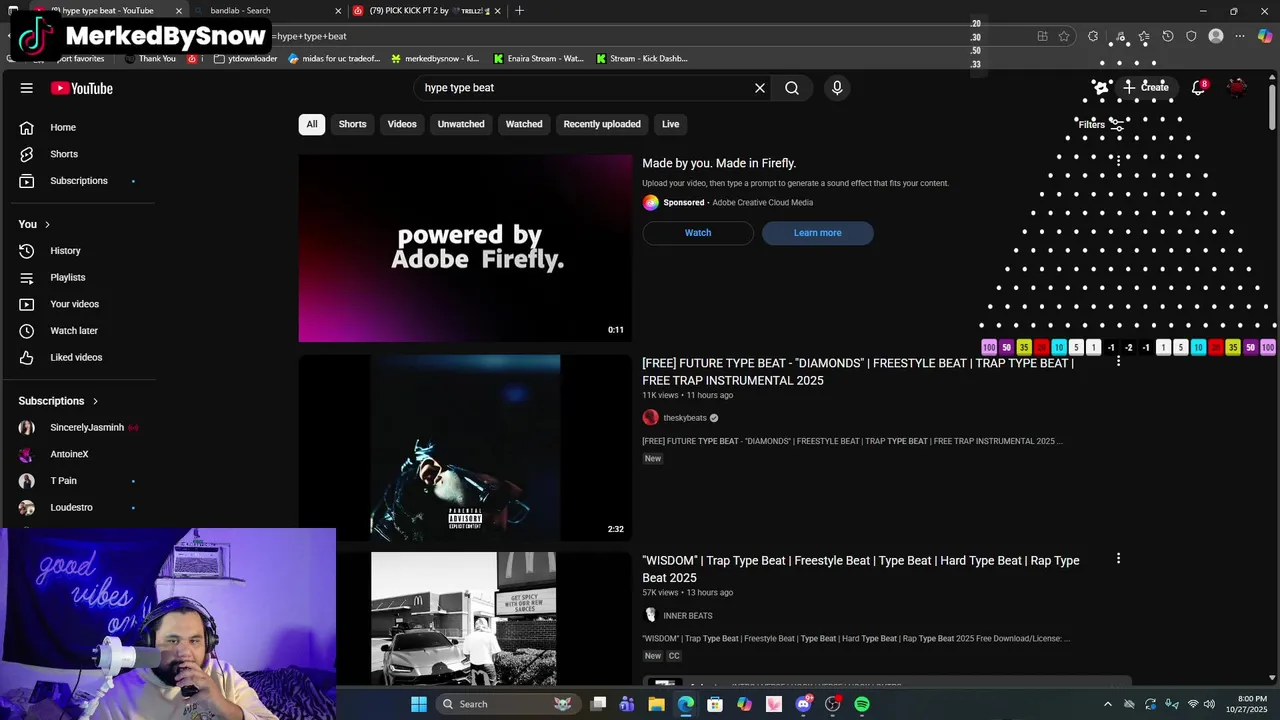
Task: Select the Shorts filter chip
Action: point(353,124)
